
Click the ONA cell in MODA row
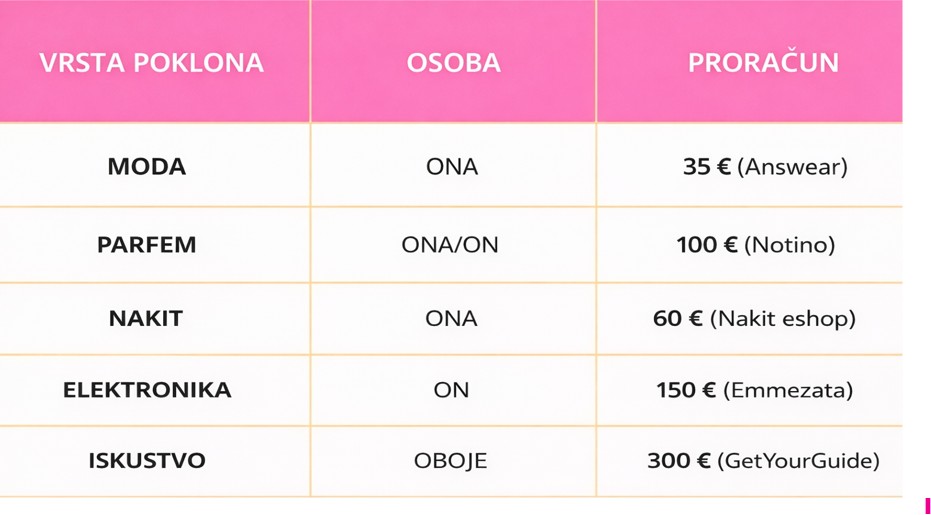[452, 166]
